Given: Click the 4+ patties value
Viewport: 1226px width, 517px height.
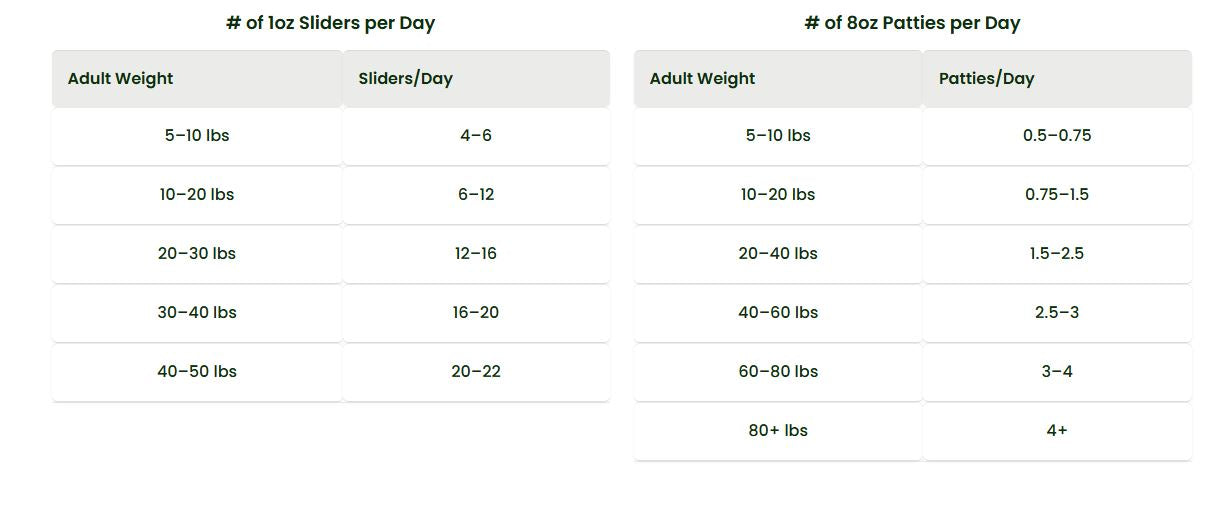Looking at the screenshot, I should [1057, 431].
